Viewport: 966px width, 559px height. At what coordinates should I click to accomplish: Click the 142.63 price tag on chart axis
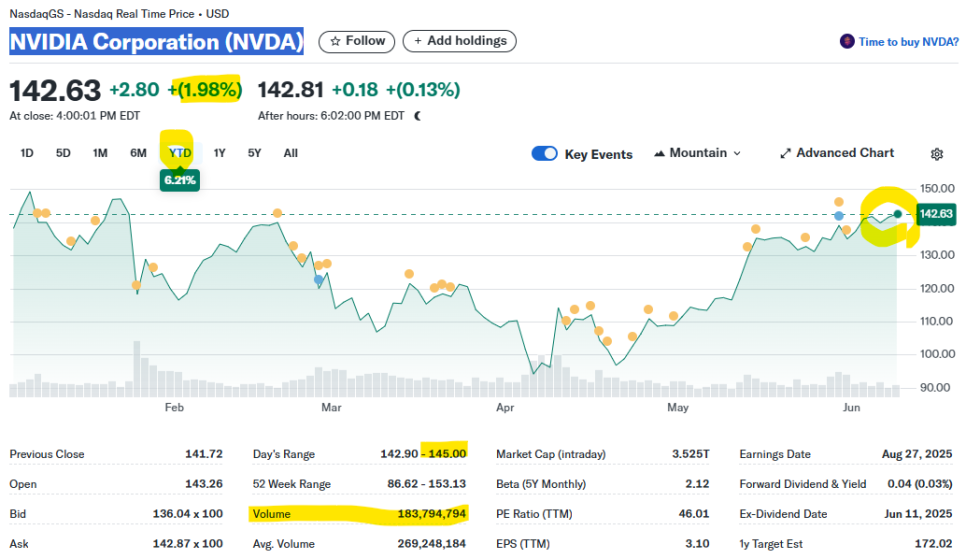tap(936, 214)
